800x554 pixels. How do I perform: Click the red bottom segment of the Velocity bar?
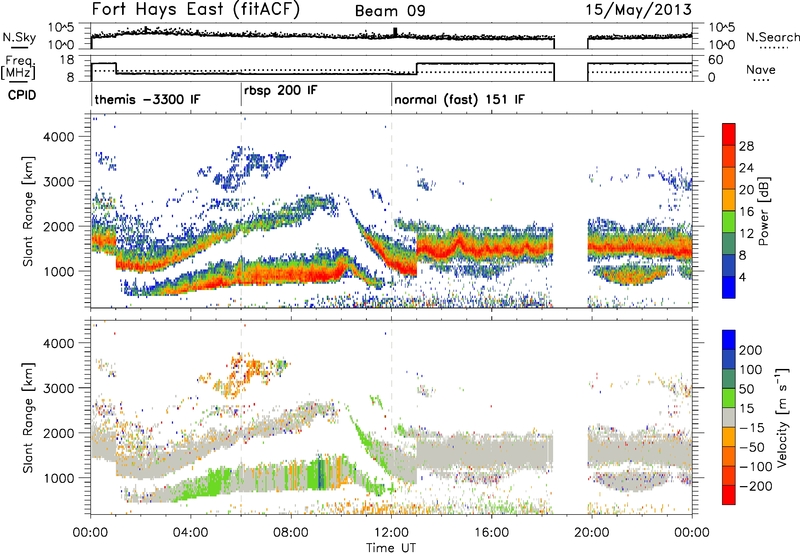(729, 495)
